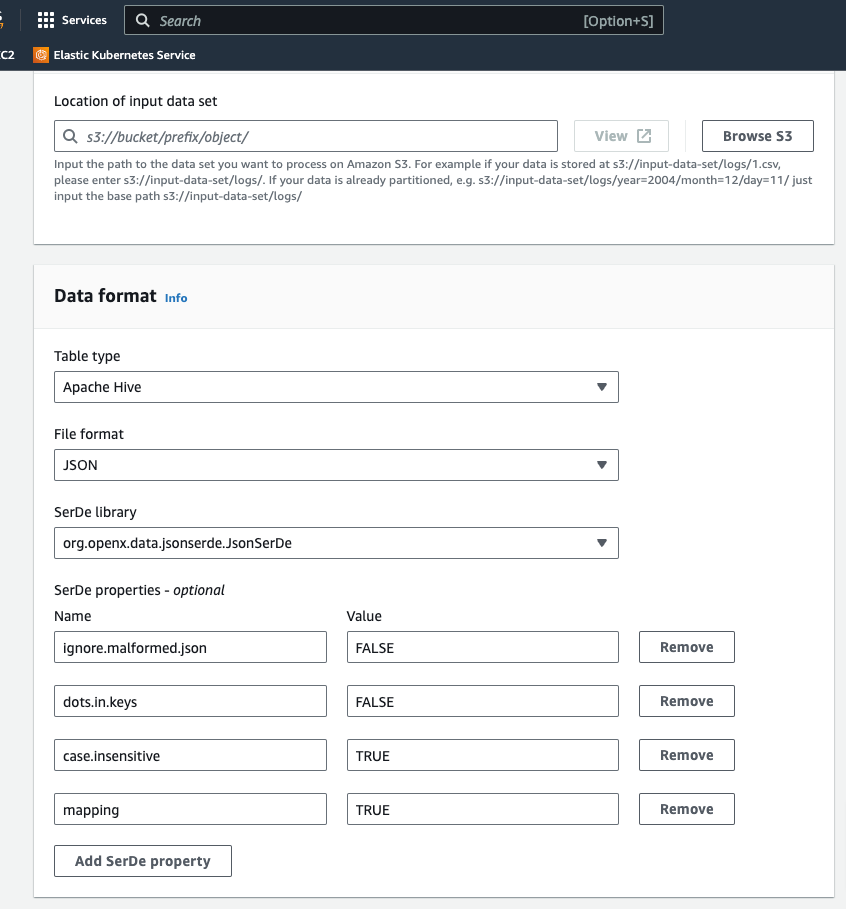Image resolution: width=846 pixels, height=909 pixels.
Task: Click the Browse S3 button
Action: pyautogui.click(x=757, y=136)
